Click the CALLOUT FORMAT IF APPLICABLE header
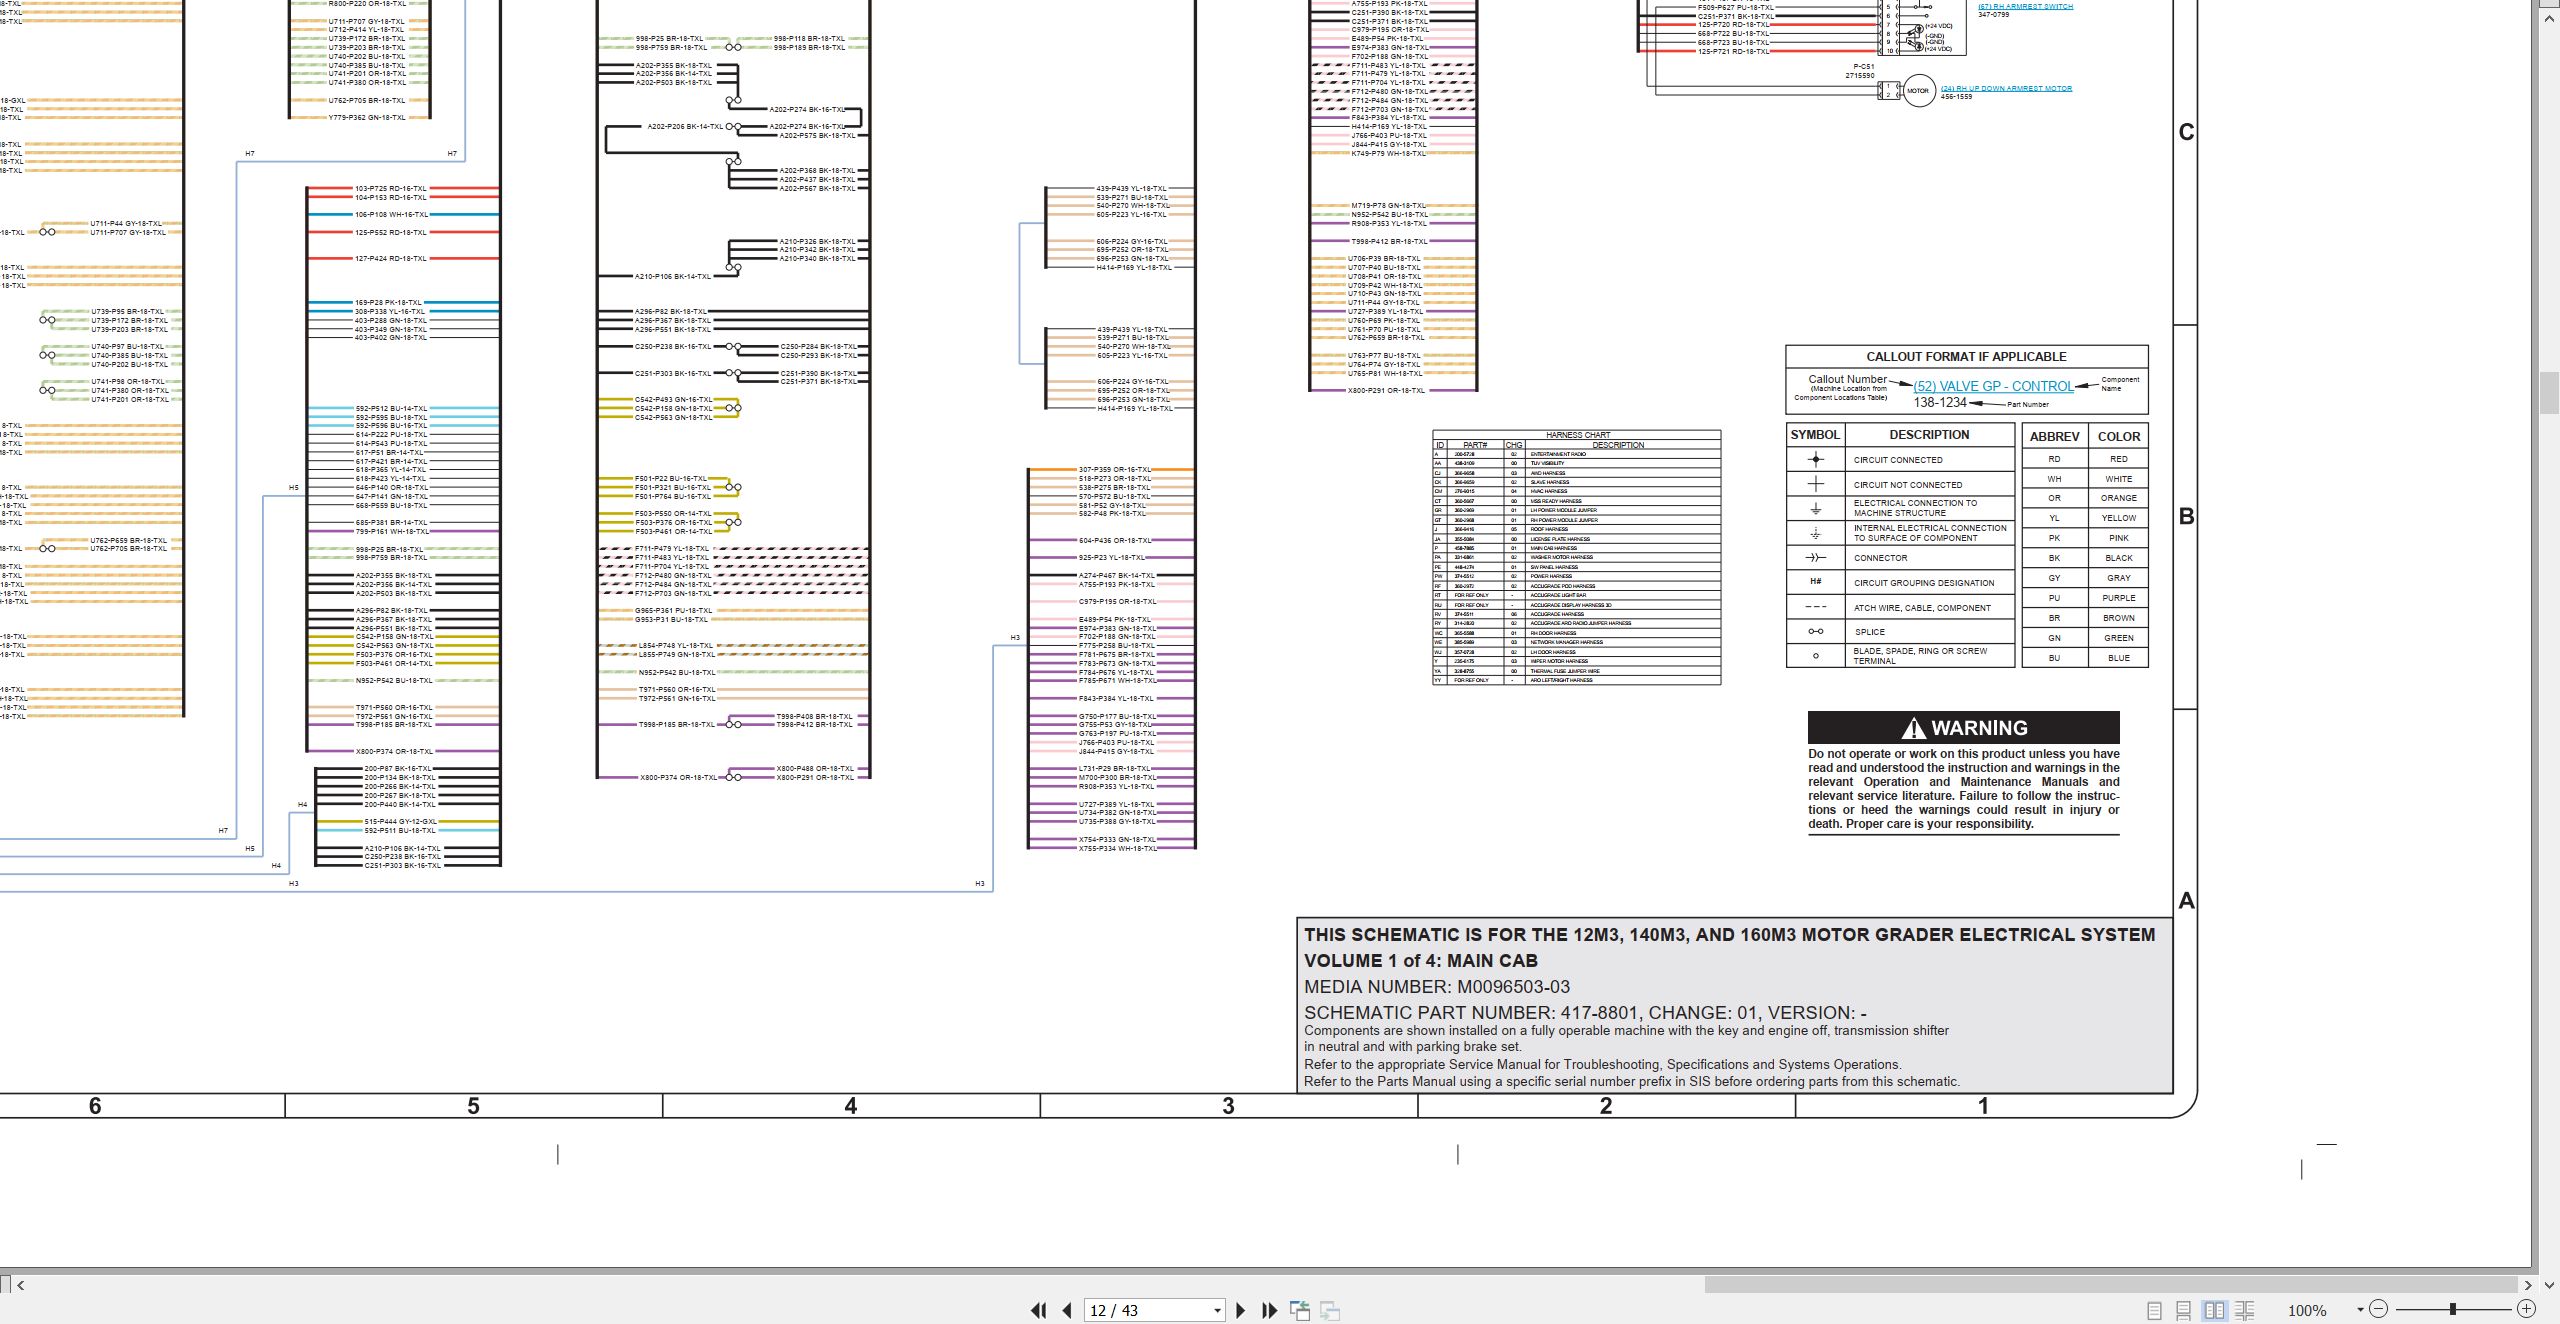This screenshot has width=2560, height=1324. [x=1966, y=356]
